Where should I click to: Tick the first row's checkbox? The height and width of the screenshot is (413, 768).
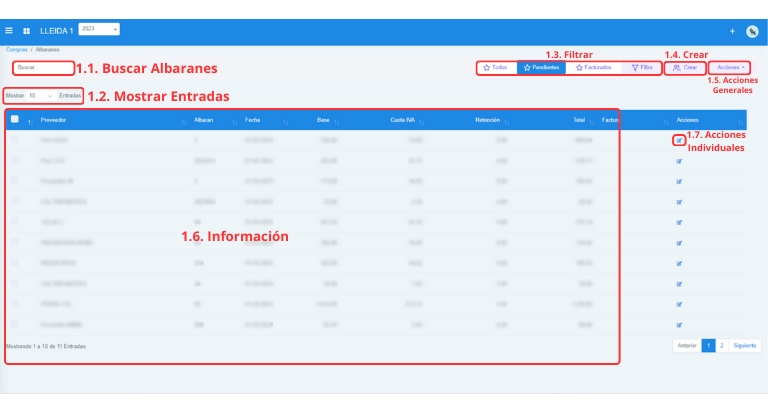tap(15, 140)
